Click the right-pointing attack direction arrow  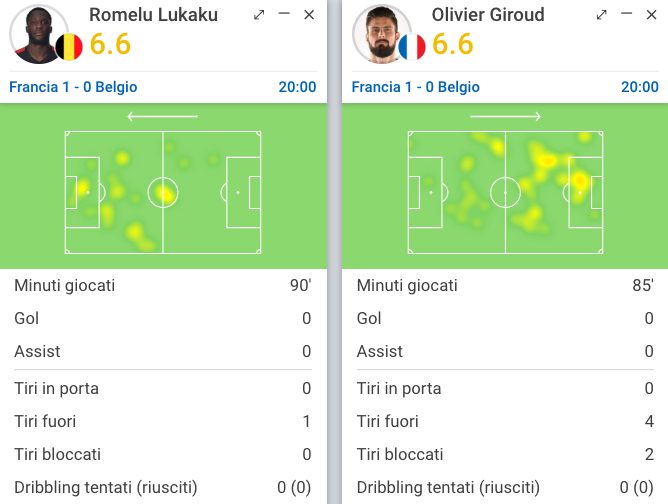pyautogui.click(x=505, y=116)
